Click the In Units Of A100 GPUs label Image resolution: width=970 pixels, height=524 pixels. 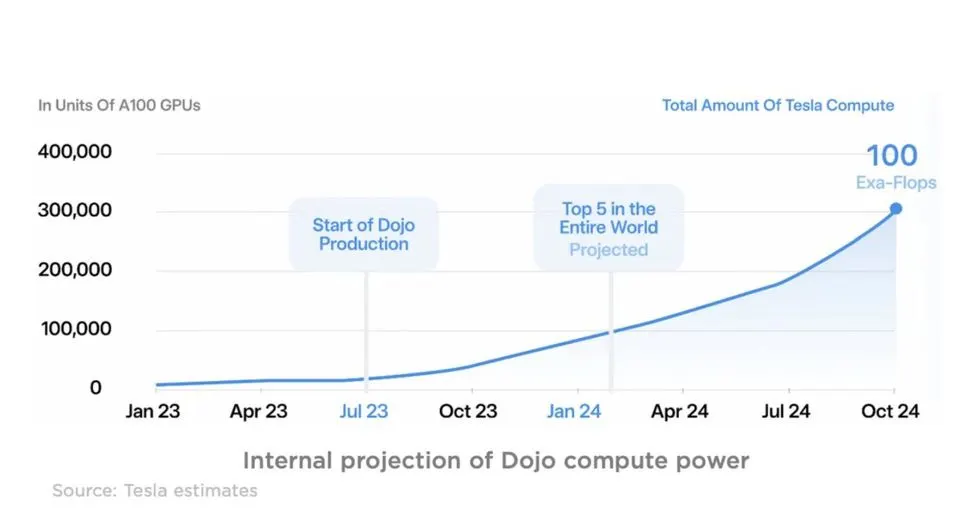(x=119, y=106)
